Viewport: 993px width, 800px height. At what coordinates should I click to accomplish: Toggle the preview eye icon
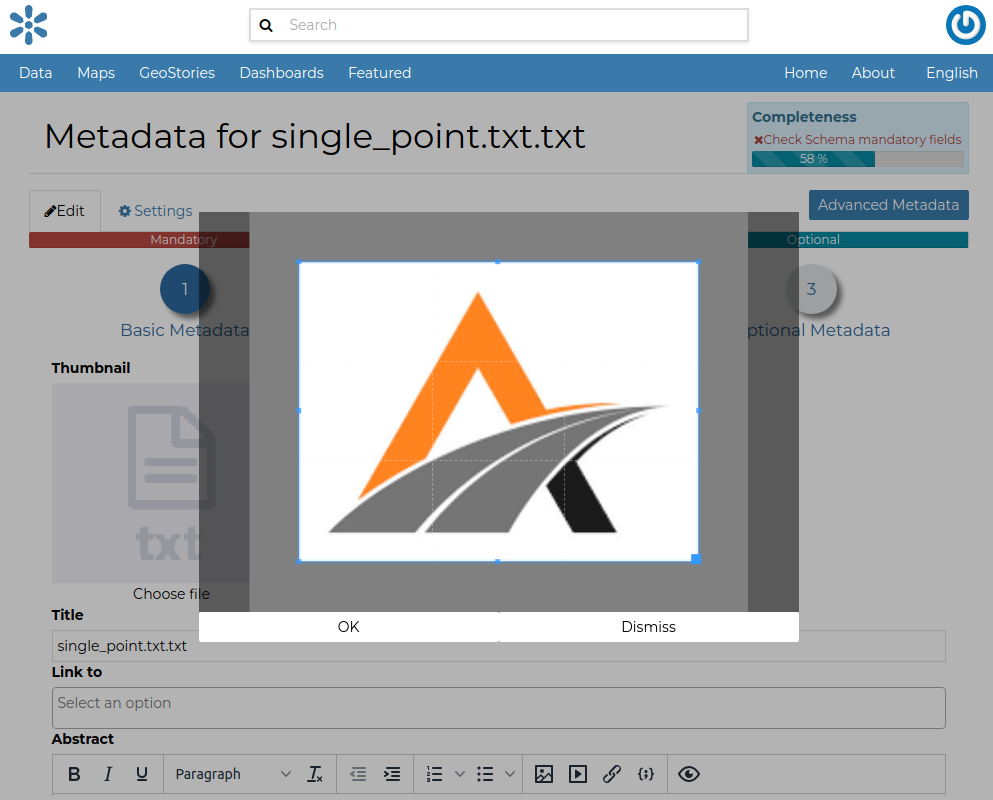pyautogui.click(x=689, y=774)
